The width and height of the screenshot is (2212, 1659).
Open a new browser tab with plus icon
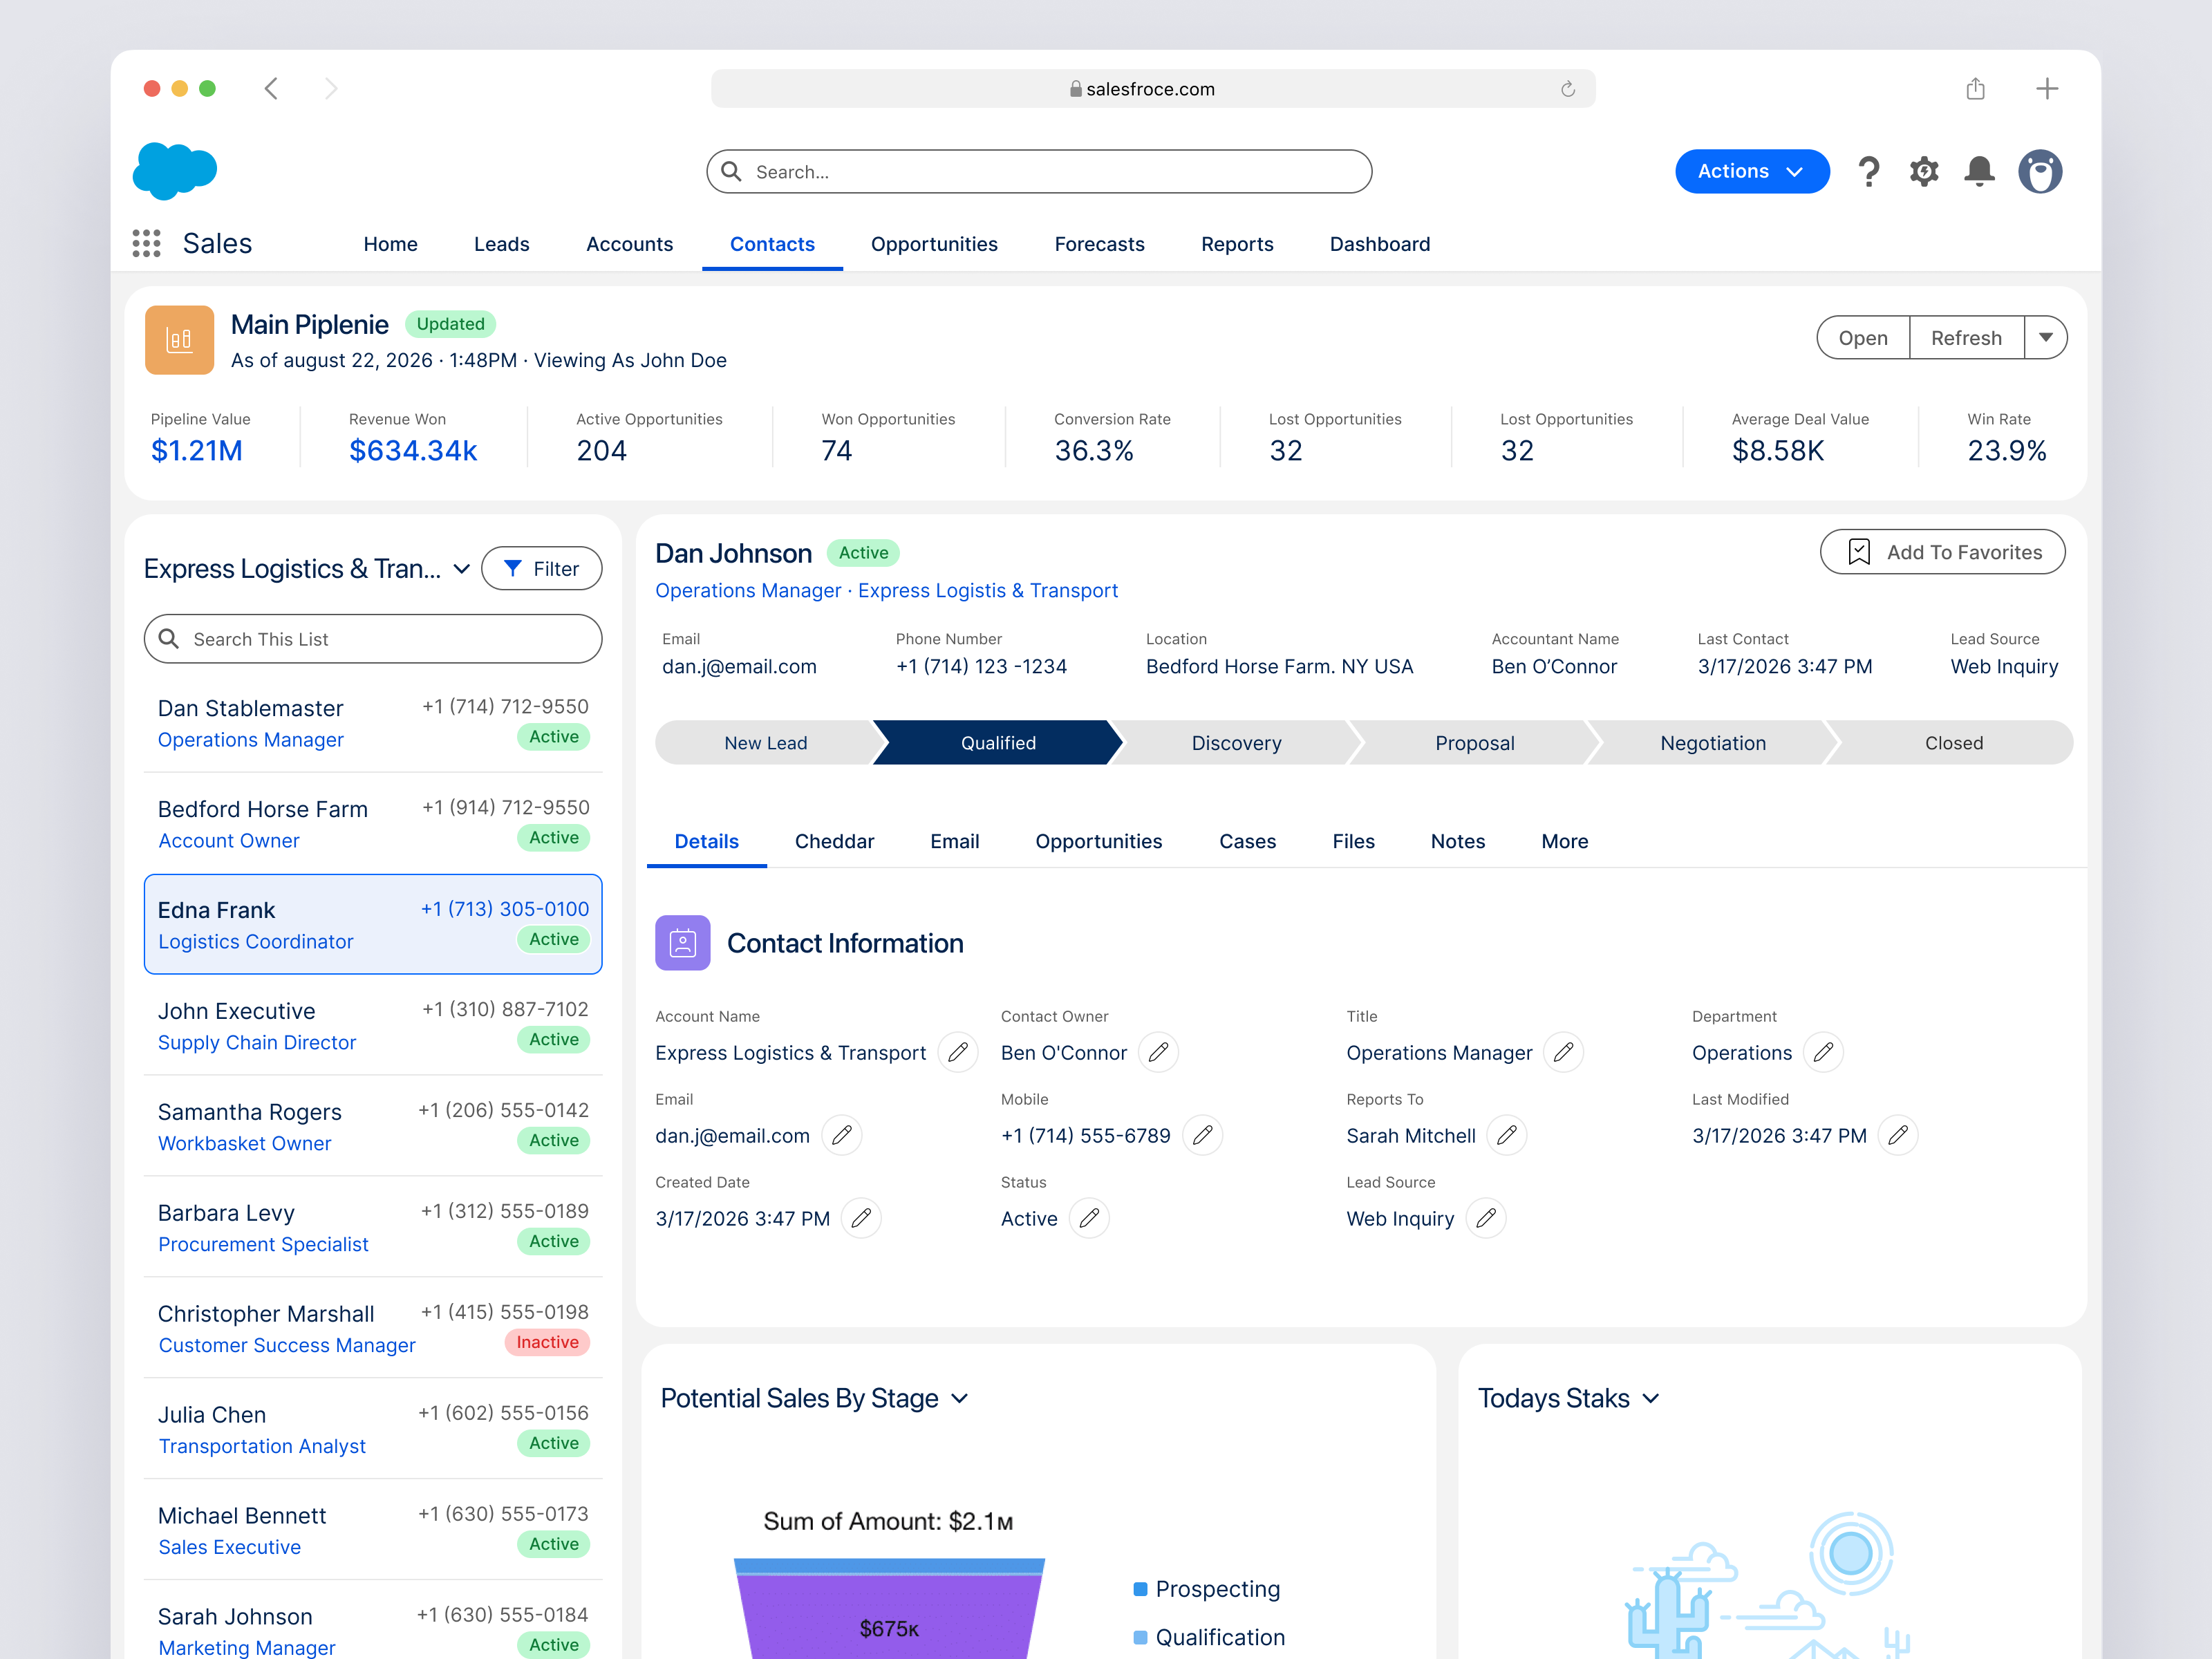coord(2047,89)
